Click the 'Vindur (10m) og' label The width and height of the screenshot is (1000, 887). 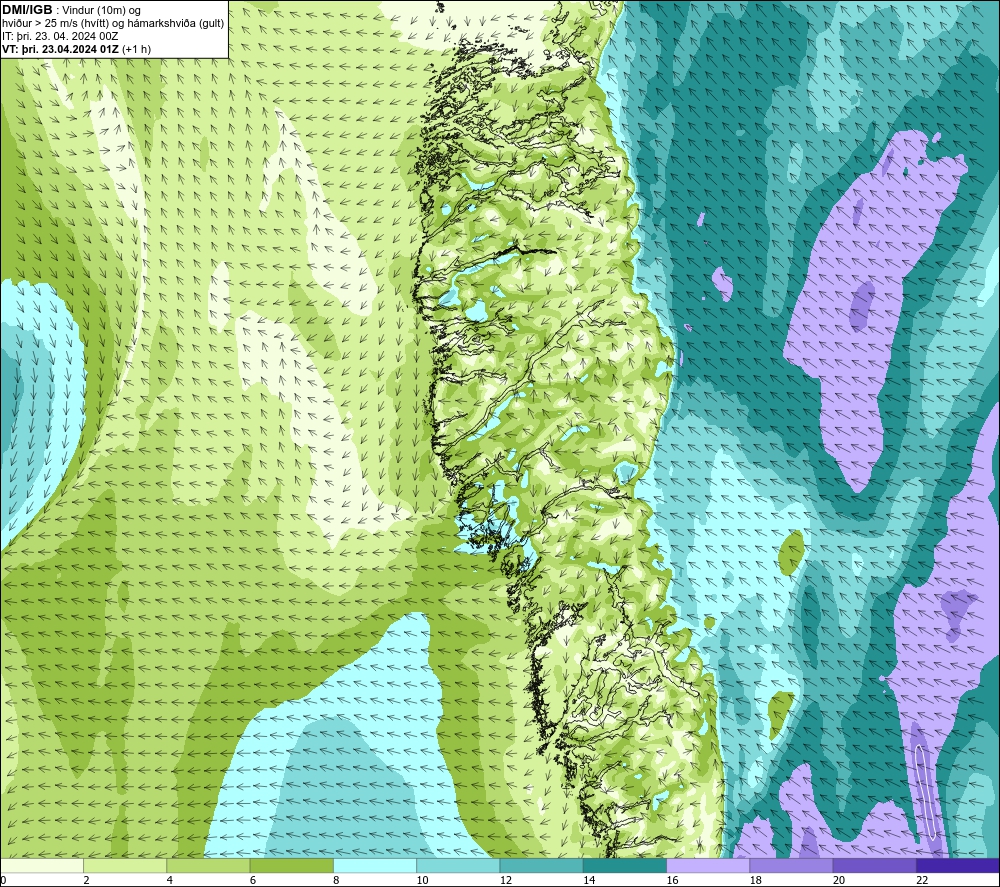(103, 11)
